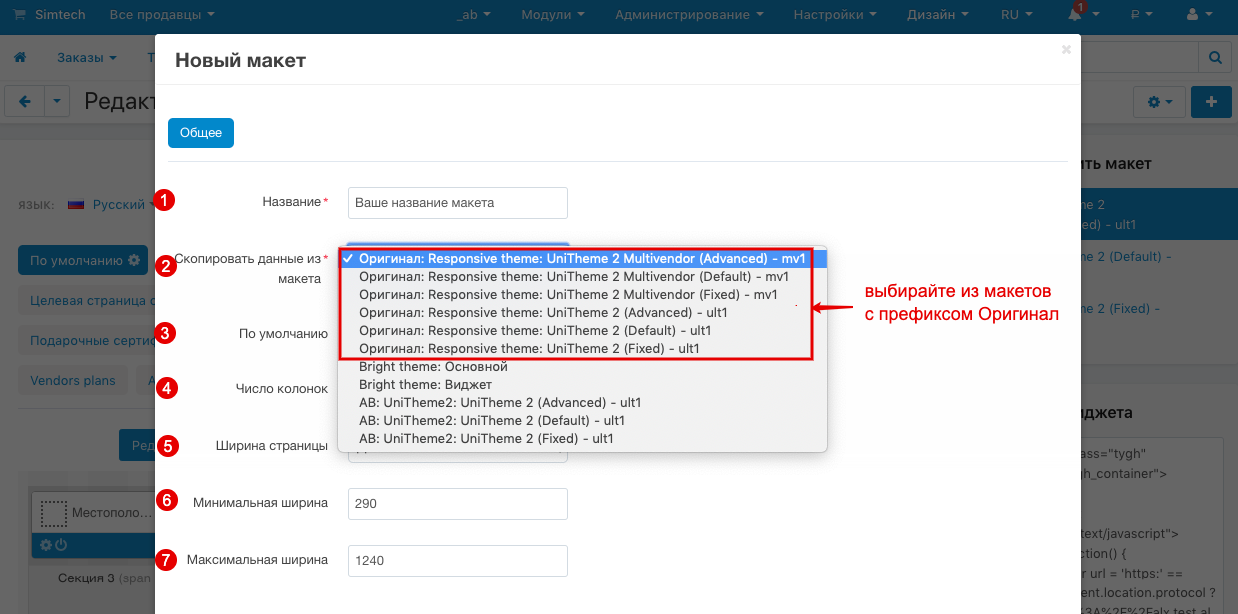Choose Оригинал UniTheme 2 (Fixed) - ult1 option
The image size is (1238, 614).
(528, 349)
